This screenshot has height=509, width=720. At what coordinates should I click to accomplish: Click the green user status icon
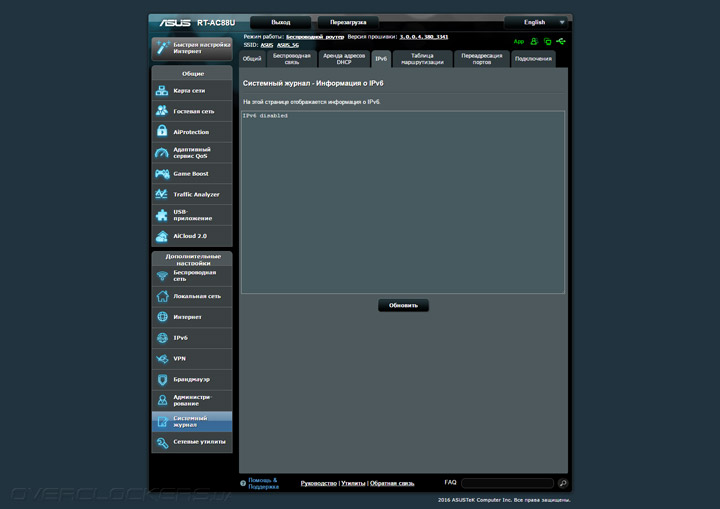[x=534, y=41]
